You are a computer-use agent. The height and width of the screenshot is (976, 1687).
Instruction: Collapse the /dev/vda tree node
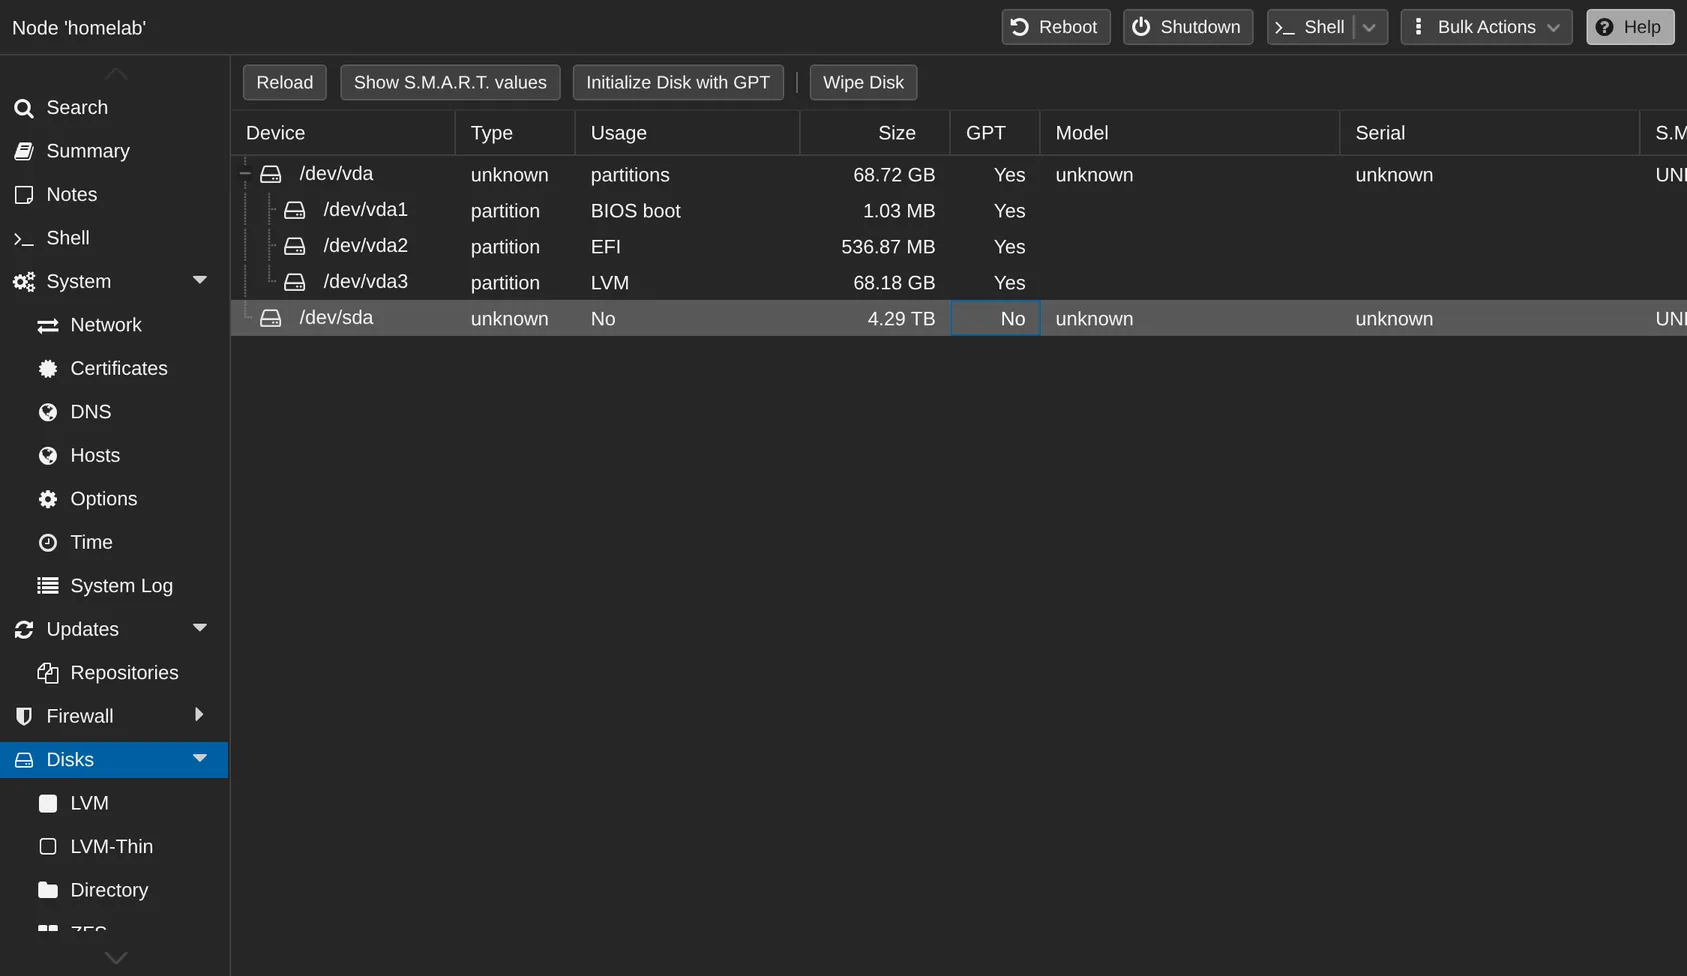pos(245,174)
